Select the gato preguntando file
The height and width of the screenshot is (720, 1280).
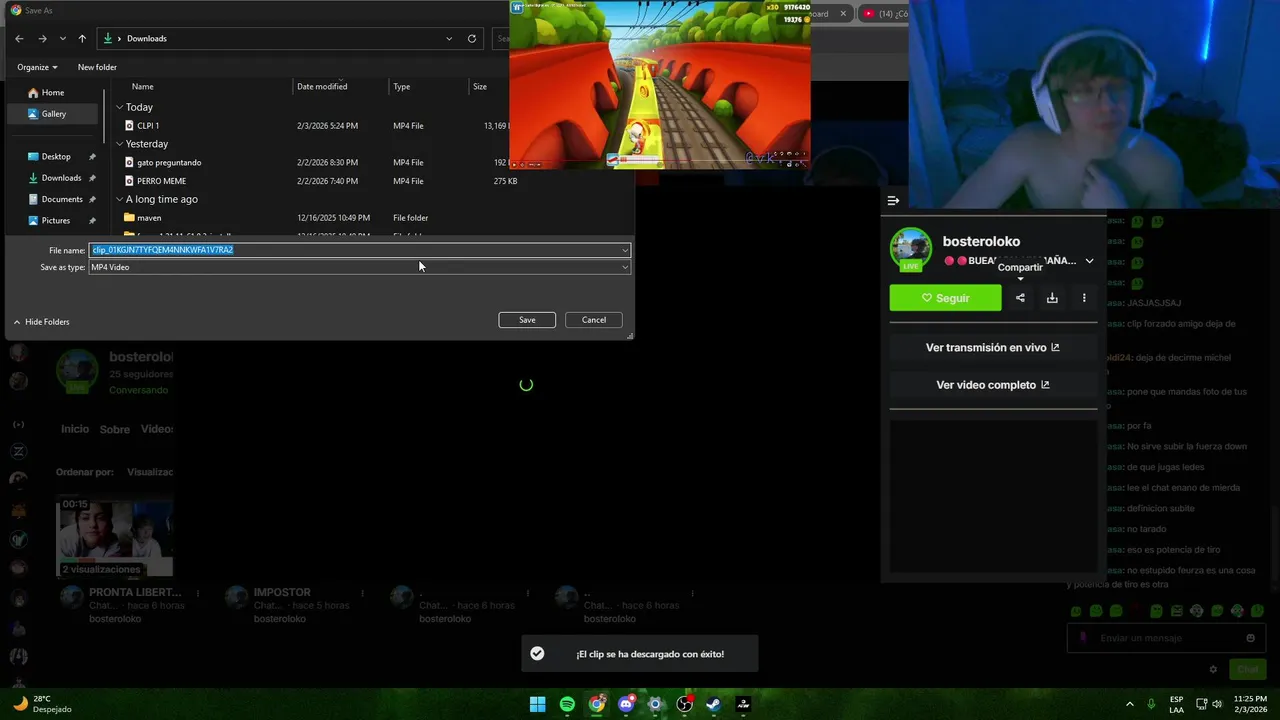[169, 162]
